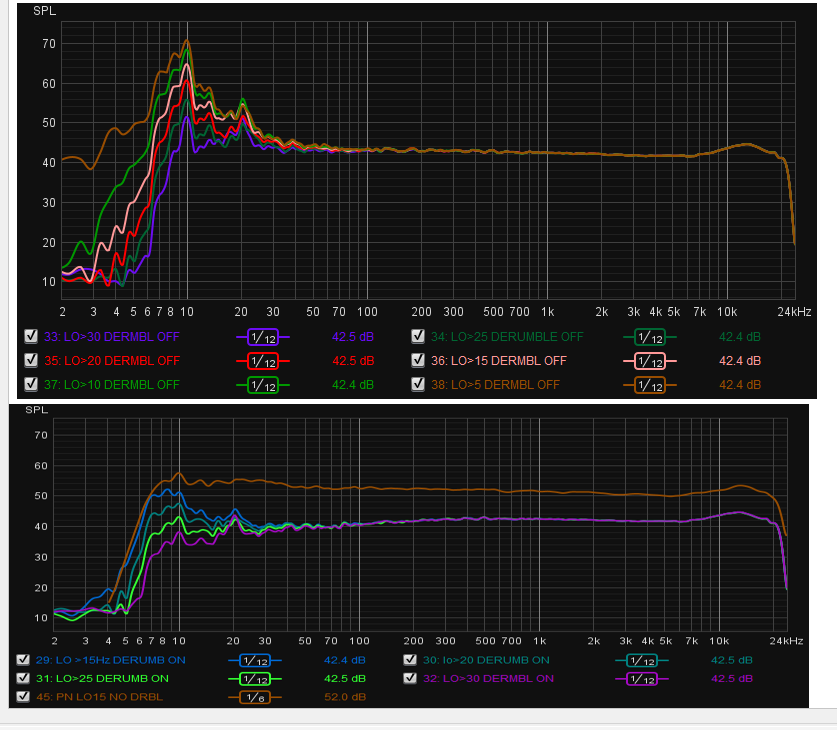Click the label "38: LO>5 DERMBL OFF"
Screen dimensions: 837x730
pos(495,385)
